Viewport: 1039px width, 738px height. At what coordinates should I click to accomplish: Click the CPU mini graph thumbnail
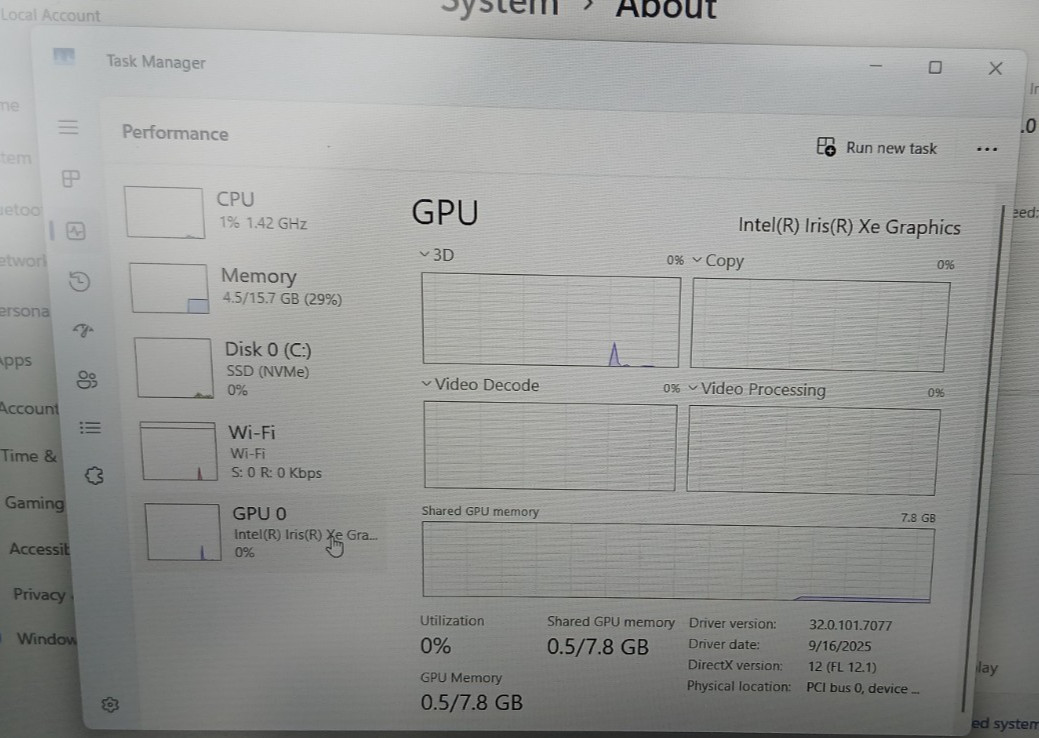click(x=164, y=213)
